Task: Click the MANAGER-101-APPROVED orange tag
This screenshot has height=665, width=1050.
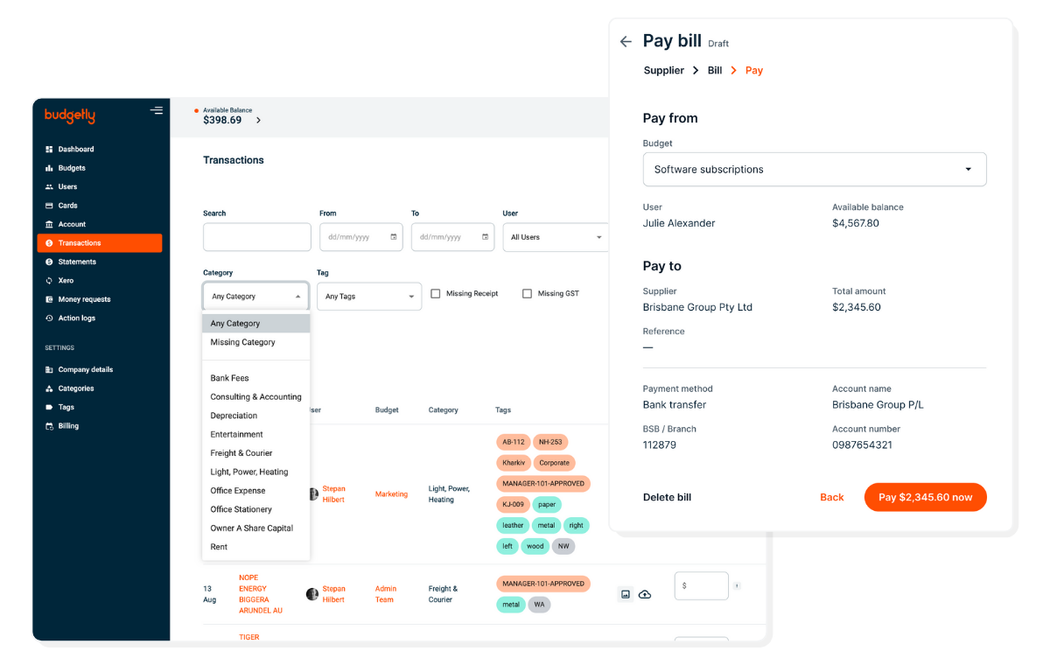Action: 543,483
